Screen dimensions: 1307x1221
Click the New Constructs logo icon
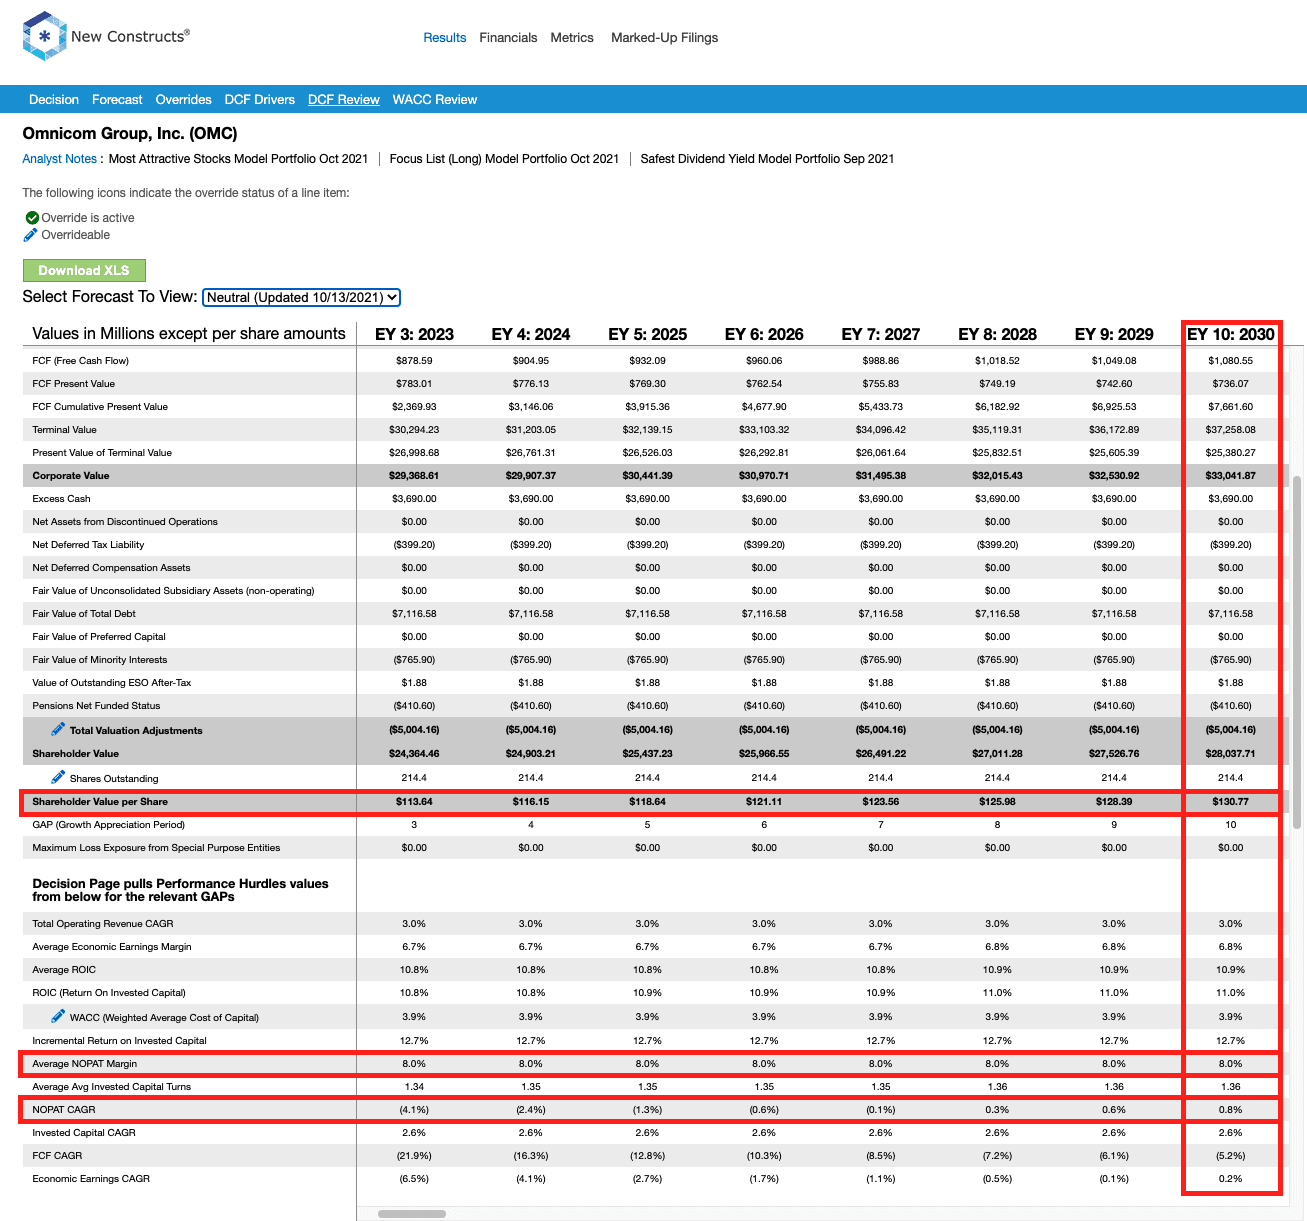[x=44, y=37]
